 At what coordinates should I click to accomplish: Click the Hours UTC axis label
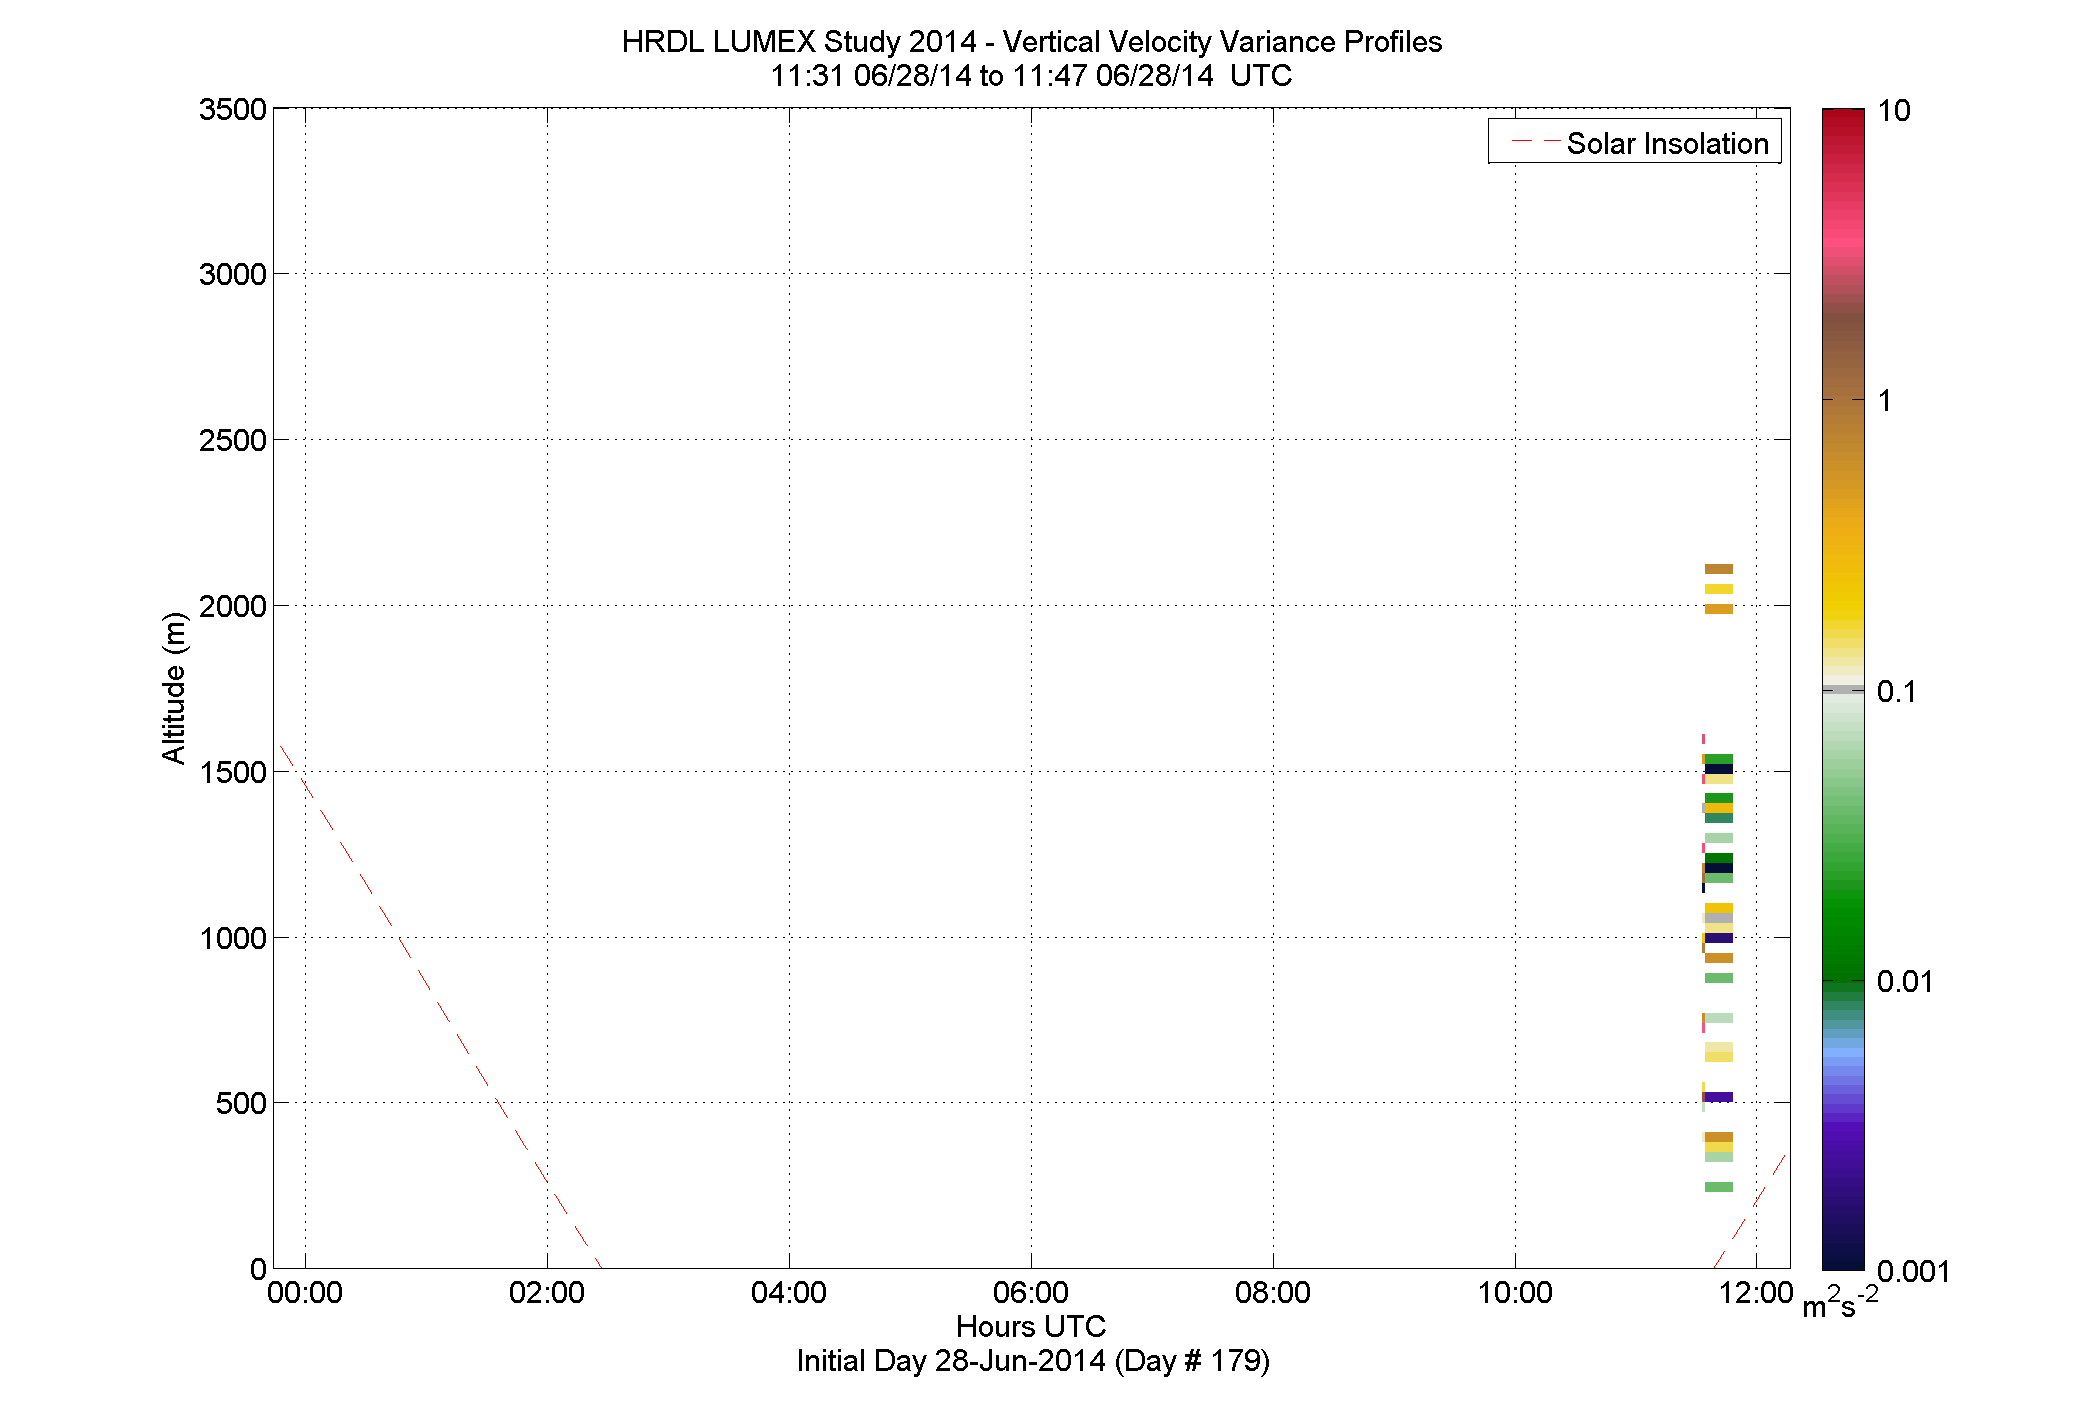click(x=1031, y=1326)
